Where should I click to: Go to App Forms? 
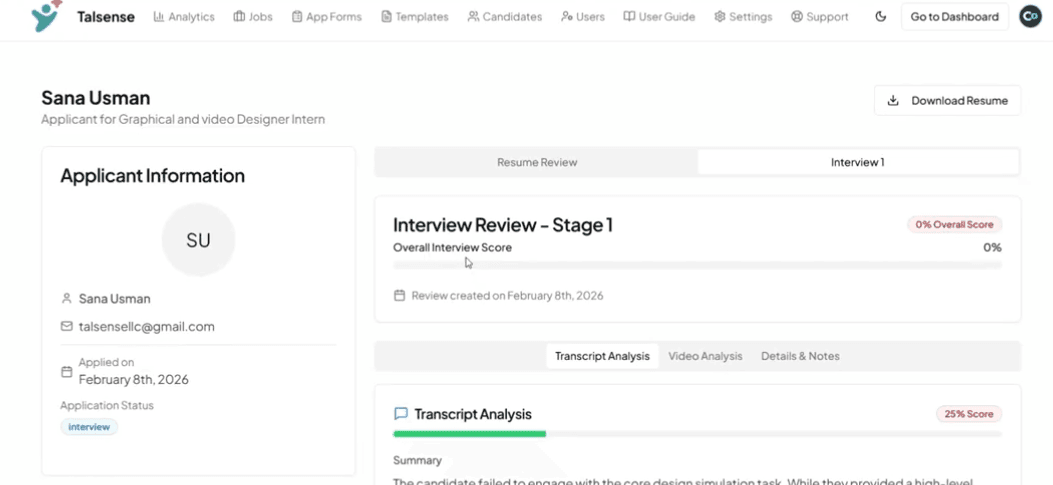click(x=327, y=17)
